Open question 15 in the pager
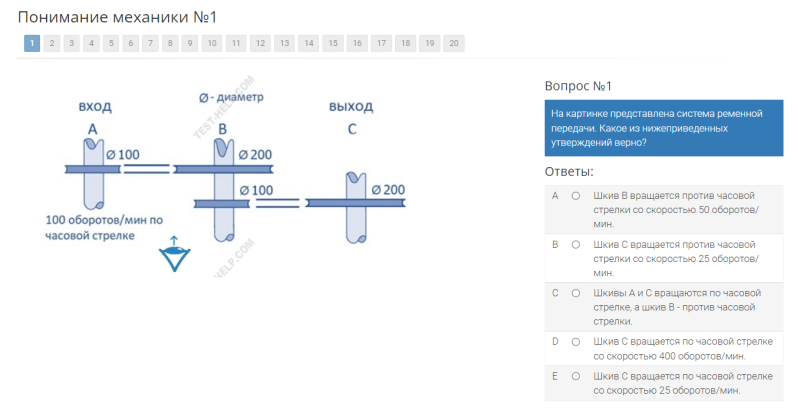This screenshot has height=419, width=800. 333,43
